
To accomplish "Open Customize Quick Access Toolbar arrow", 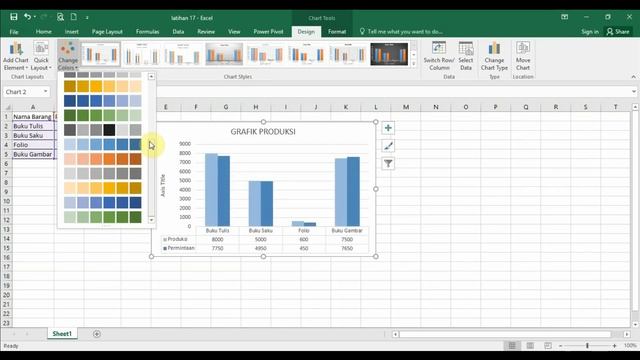I will point(87,17).
